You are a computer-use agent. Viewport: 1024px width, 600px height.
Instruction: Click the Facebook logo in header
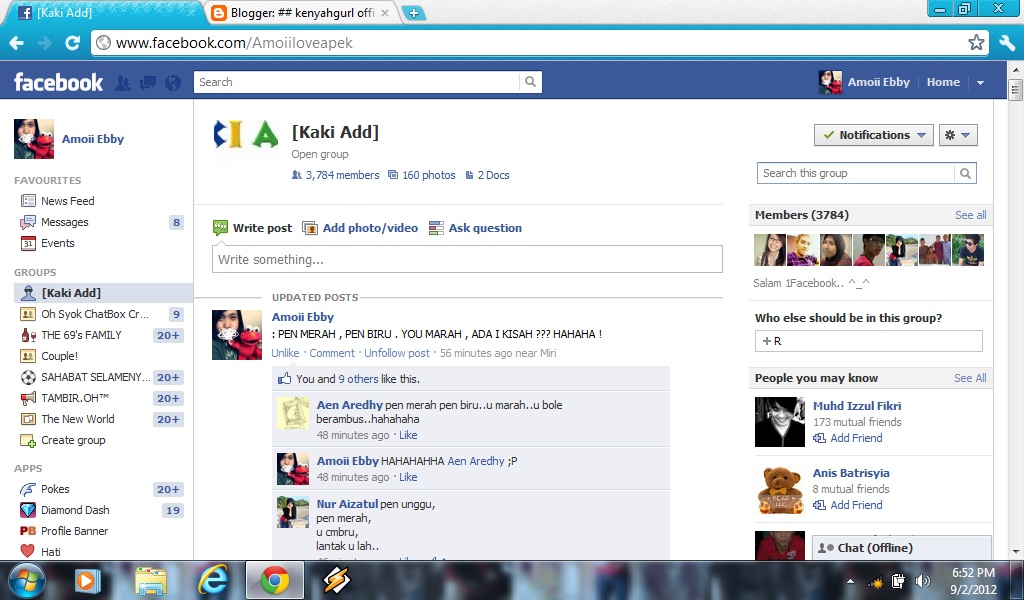(58, 82)
